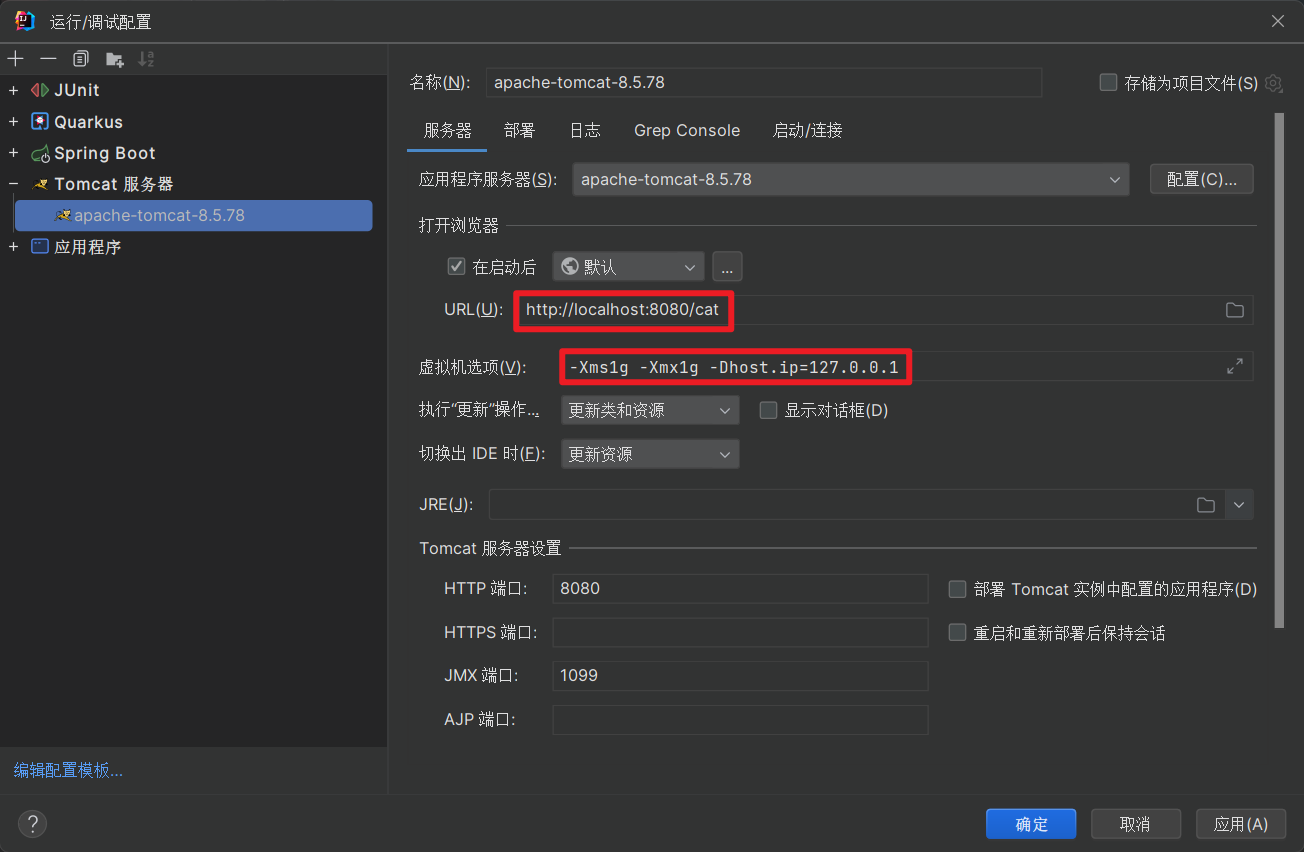This screenshot has height=852, width=1304.
Task: Browse the URL using the folder icon
Action: click(1234, 309)
